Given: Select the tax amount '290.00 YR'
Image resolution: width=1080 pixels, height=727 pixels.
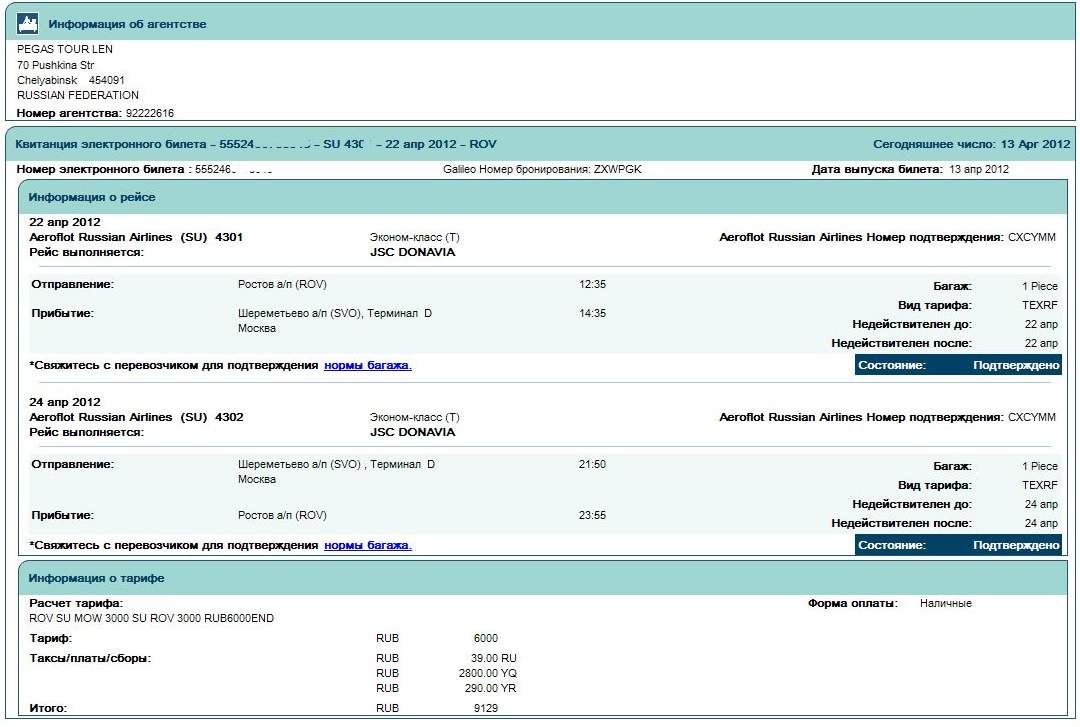Looking at the screenshot, I should 490,688.
